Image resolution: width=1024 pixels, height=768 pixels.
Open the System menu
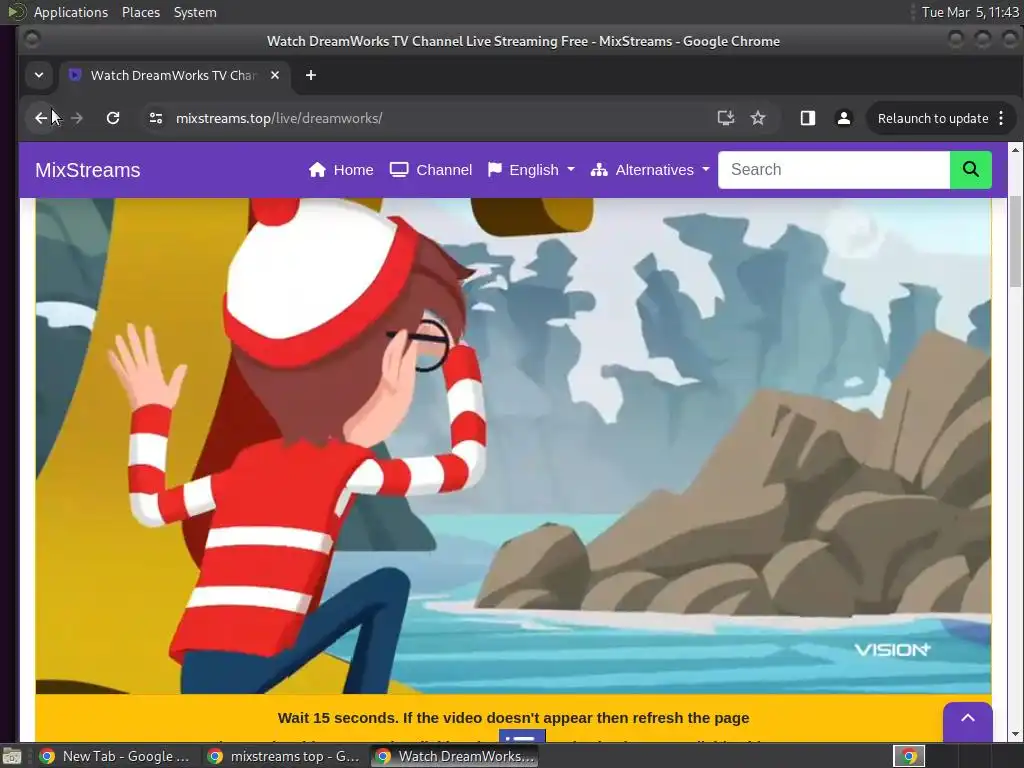click(x=195, y=12)
